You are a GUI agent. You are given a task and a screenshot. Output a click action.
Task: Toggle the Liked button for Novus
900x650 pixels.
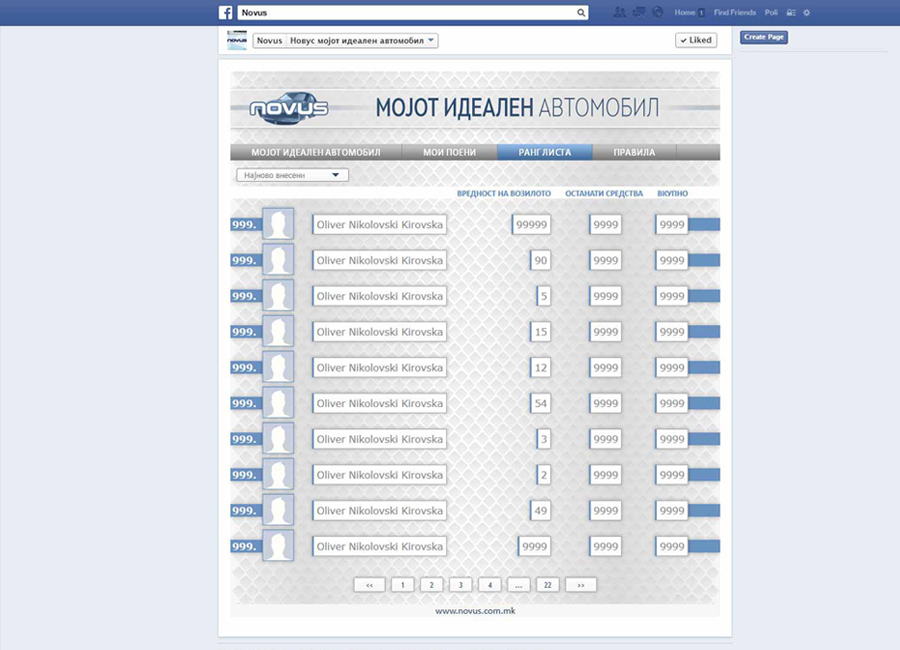pos(695,40)
